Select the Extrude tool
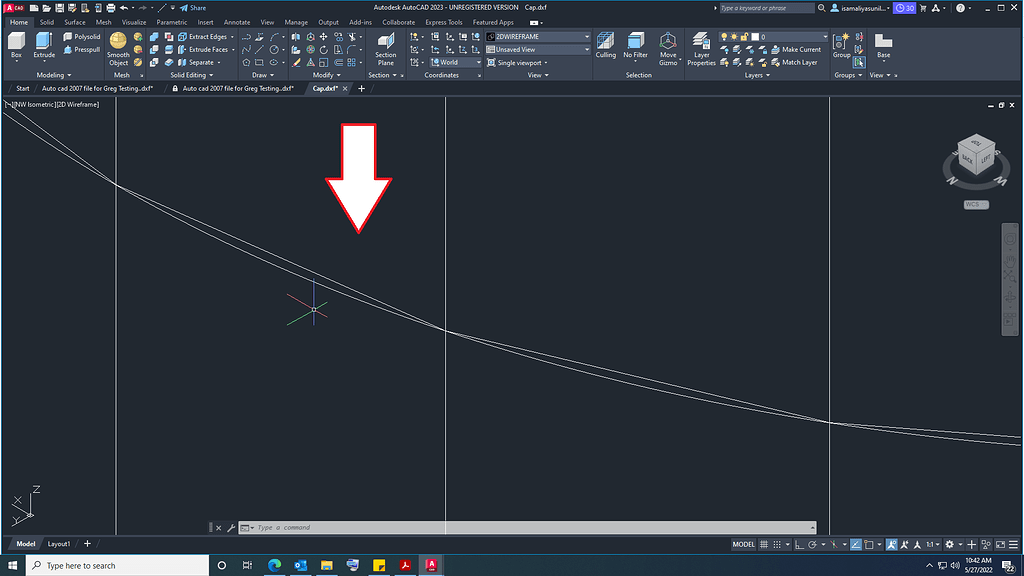Image resolution: width=1024 pixels, height=576 pixels. point(42,42)
